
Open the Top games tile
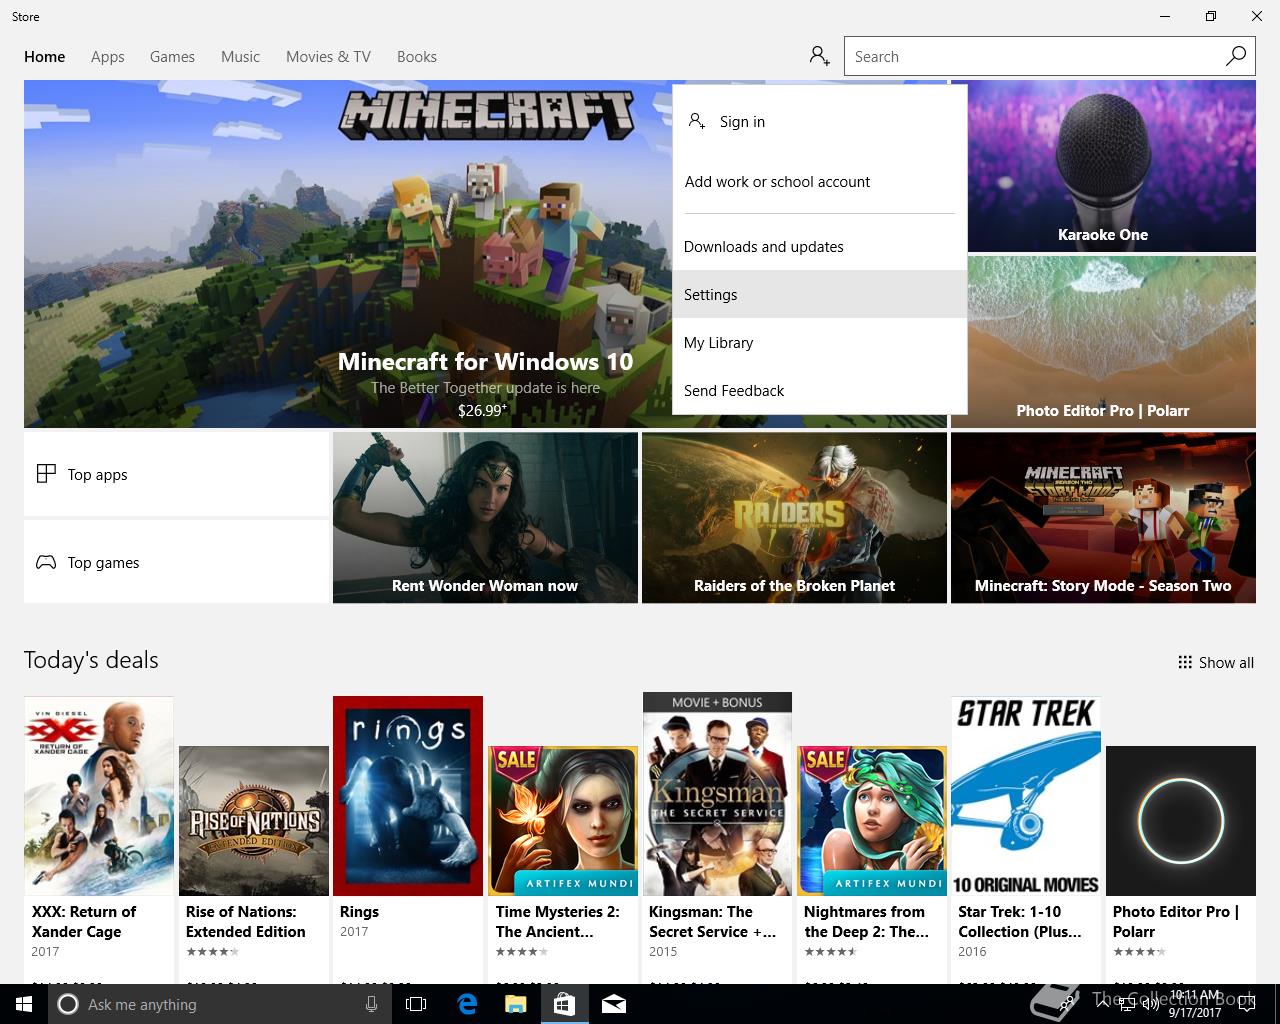point(176,562)
